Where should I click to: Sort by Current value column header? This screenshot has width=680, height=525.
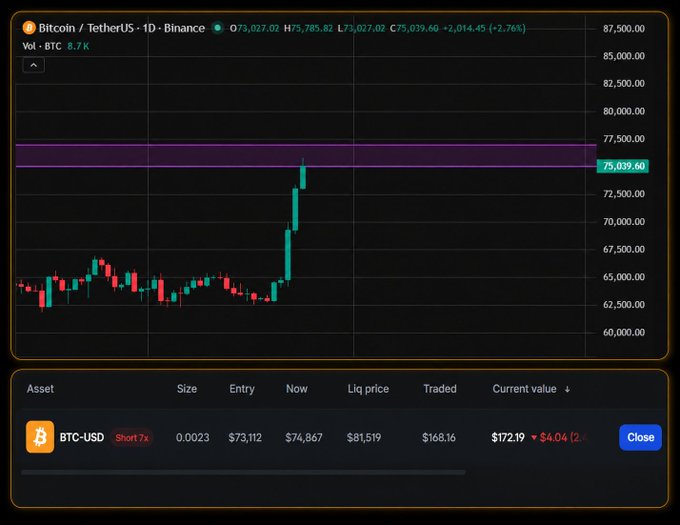click(x=531, y=389)
